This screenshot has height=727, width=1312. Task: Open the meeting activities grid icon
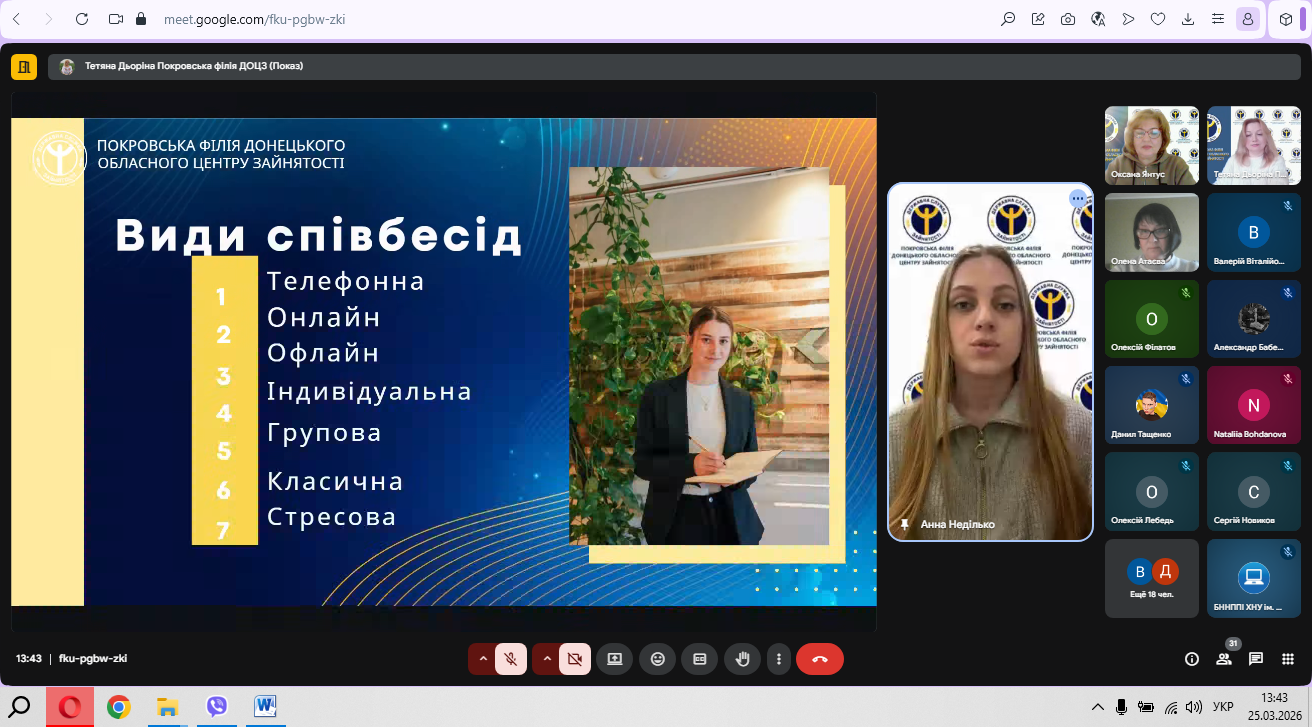pos(1288,659)
